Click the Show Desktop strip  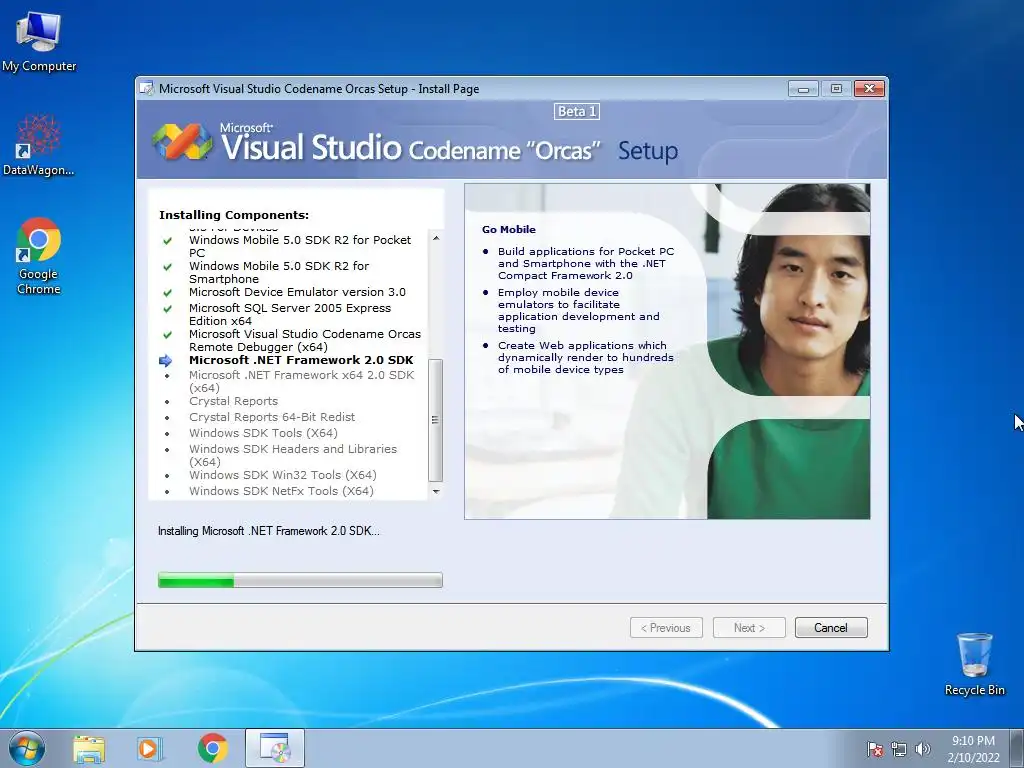[x=1019, y=748]
